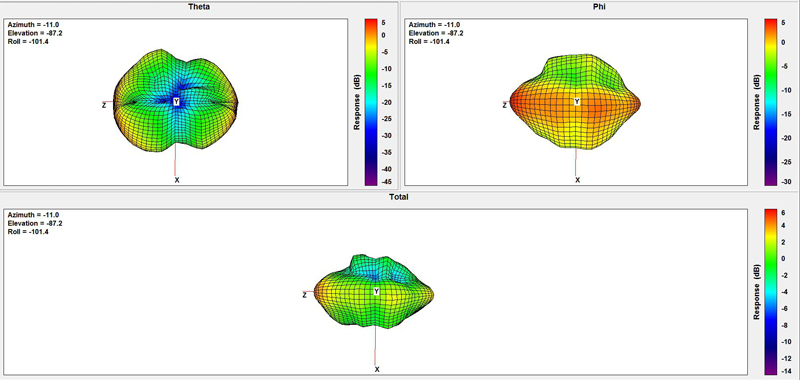The height and width of the screenshot is (380, 800).
Task: Click the -45 tick on Theta color scale
Action: [386, 182]
